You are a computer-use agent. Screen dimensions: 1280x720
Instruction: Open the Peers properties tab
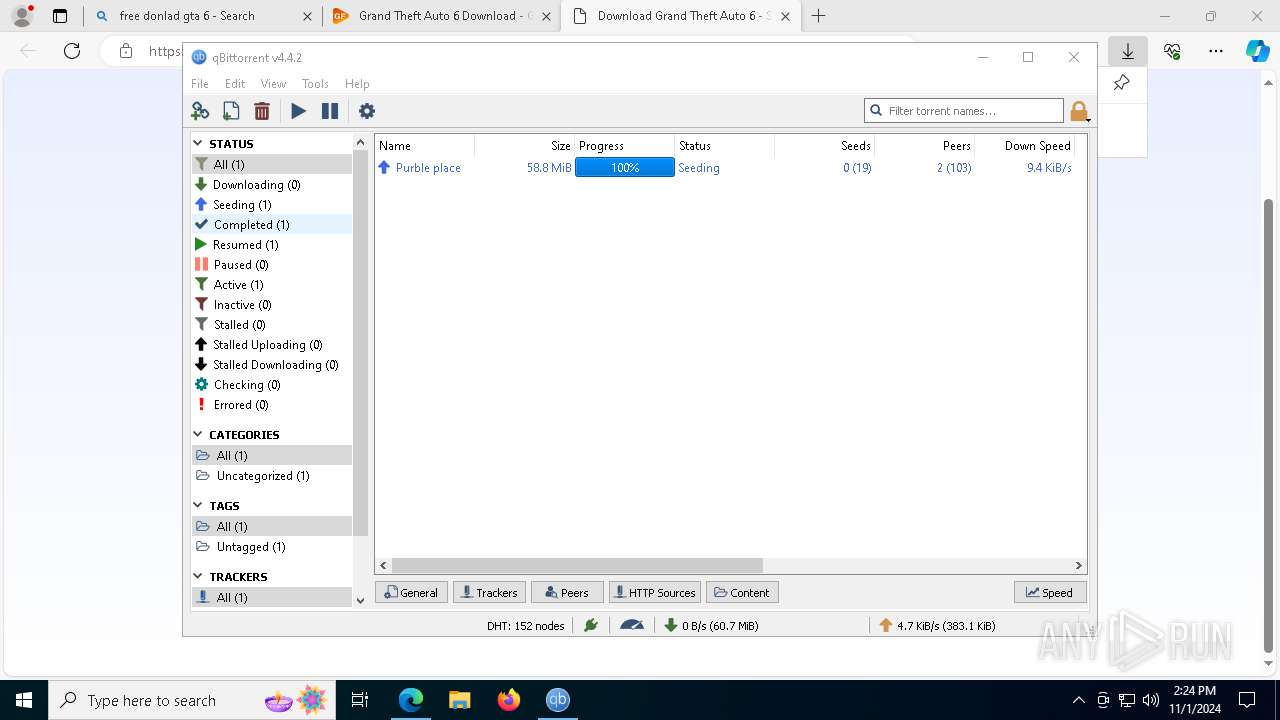point(567,592)
